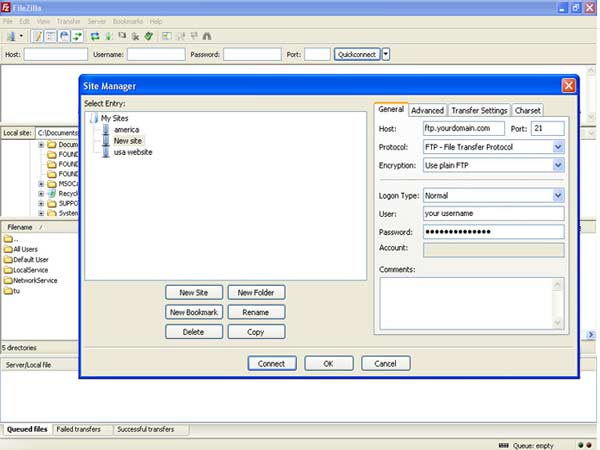Image resolution: width=600 pixels, height=450 pixels.
Task: Click the Copy button
Action: [256, 332]
